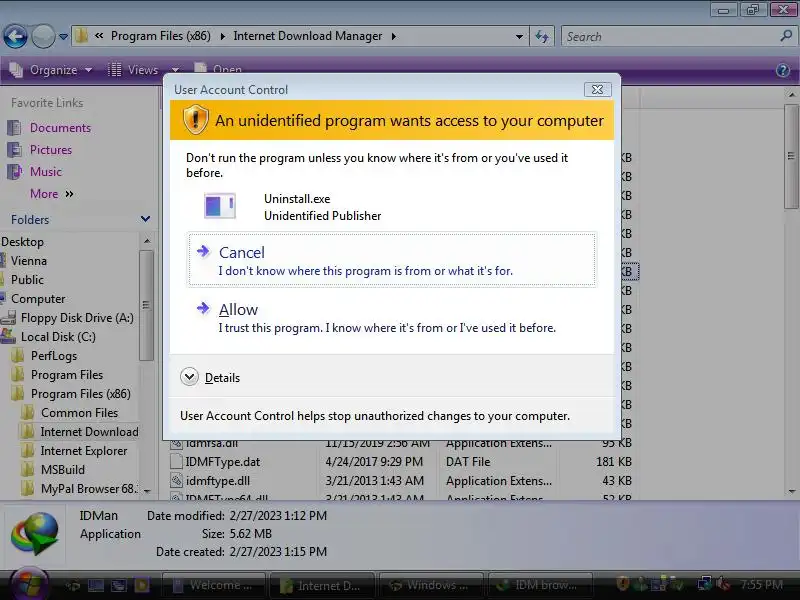
Task: Click the search magnifier icon
Action: click(x=786, y=36)
